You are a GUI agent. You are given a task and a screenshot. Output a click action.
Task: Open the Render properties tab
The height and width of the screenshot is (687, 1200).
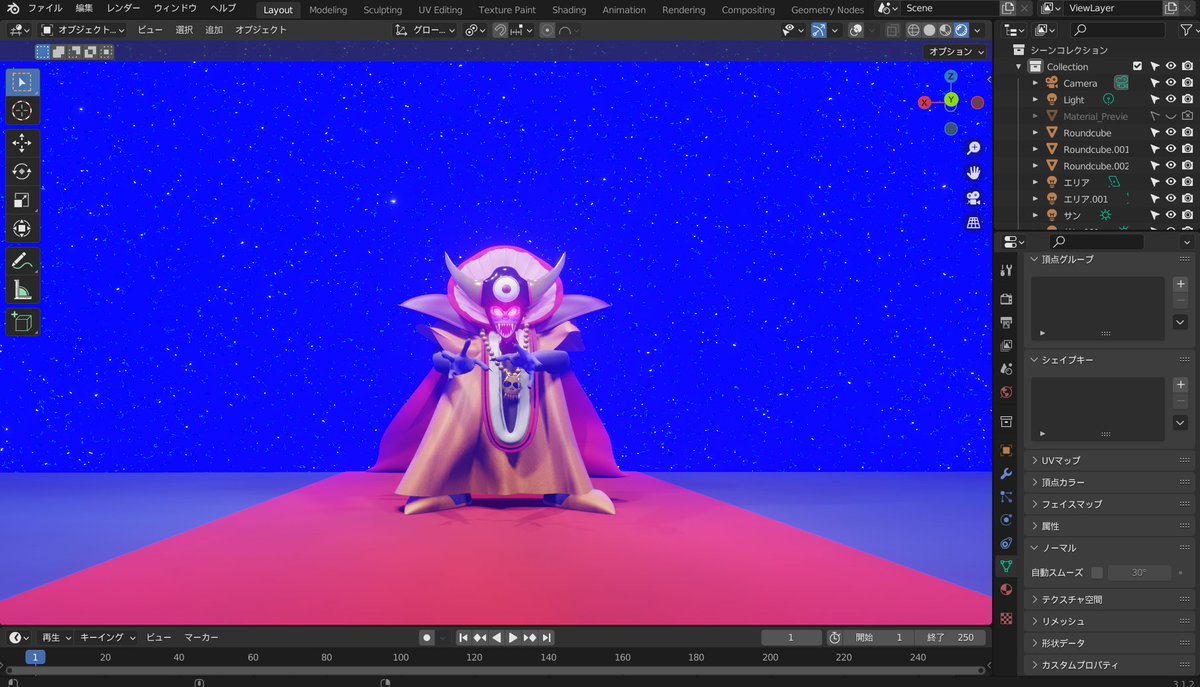click(1006, 299)
